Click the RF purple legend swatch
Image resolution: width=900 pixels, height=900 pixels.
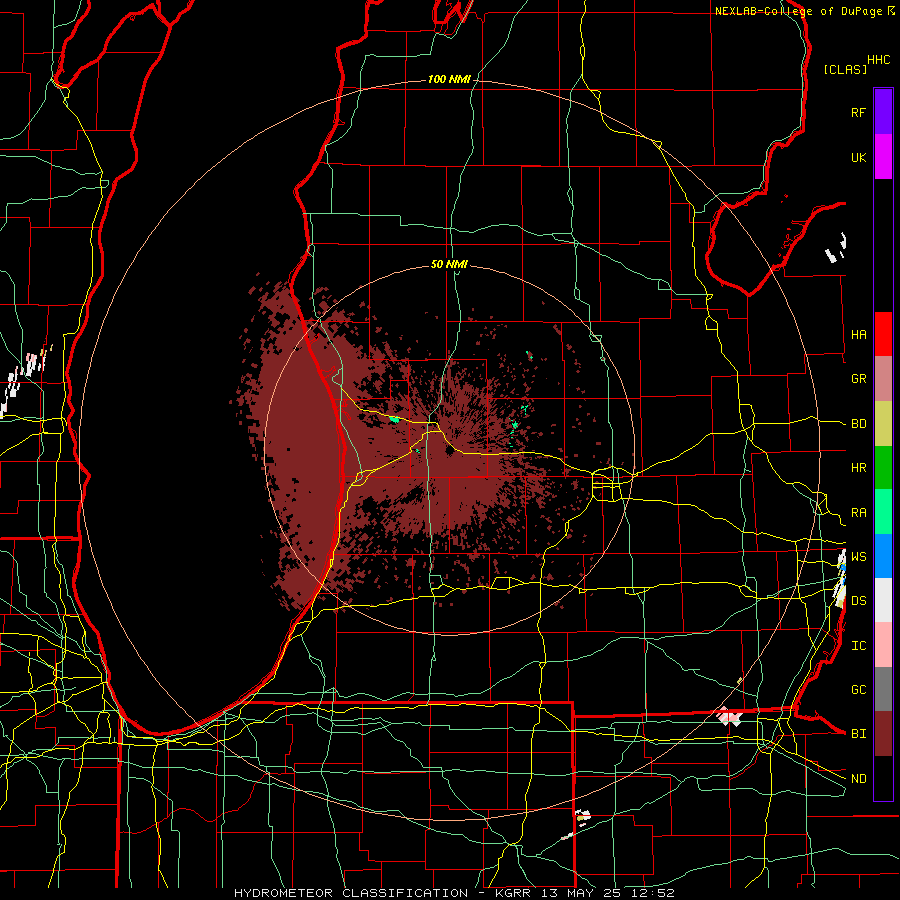883,112
